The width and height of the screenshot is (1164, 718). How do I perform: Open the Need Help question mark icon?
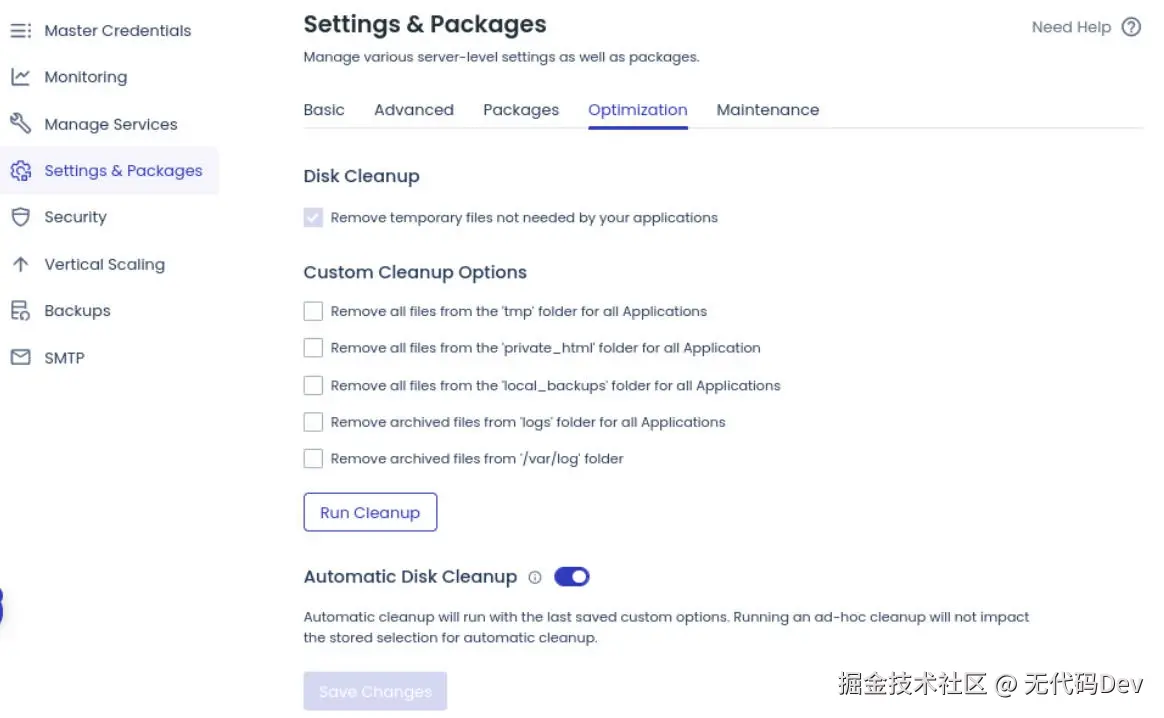coord(1129,27)
